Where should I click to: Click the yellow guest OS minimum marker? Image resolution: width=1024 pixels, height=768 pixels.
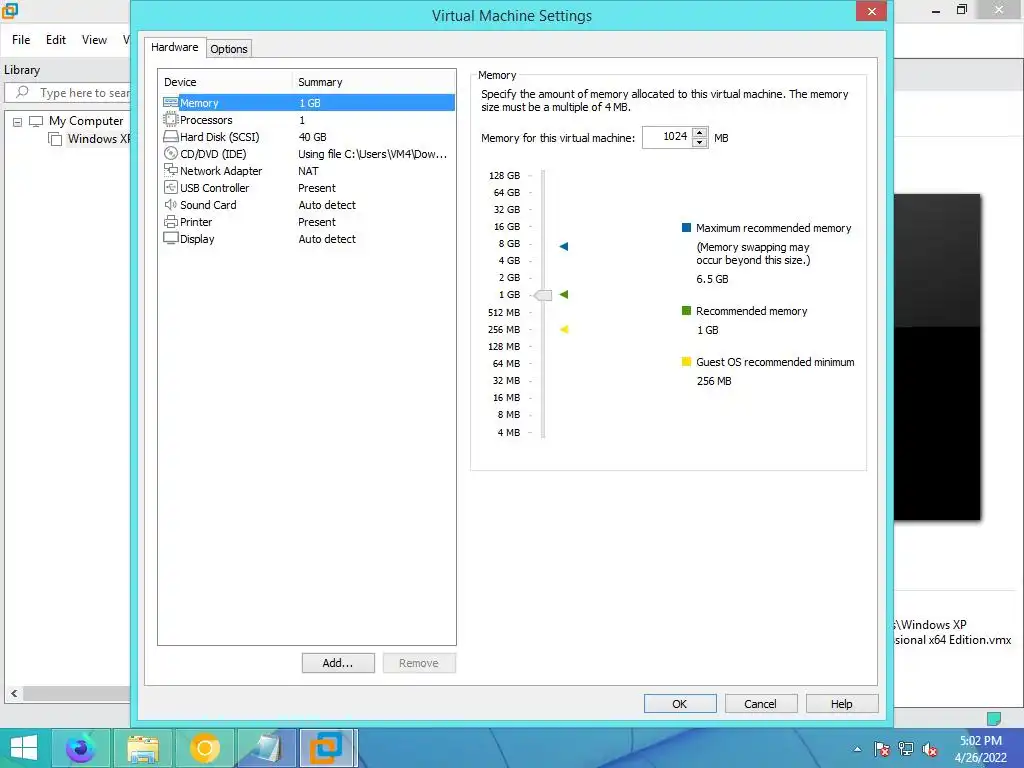coord(564,329)
